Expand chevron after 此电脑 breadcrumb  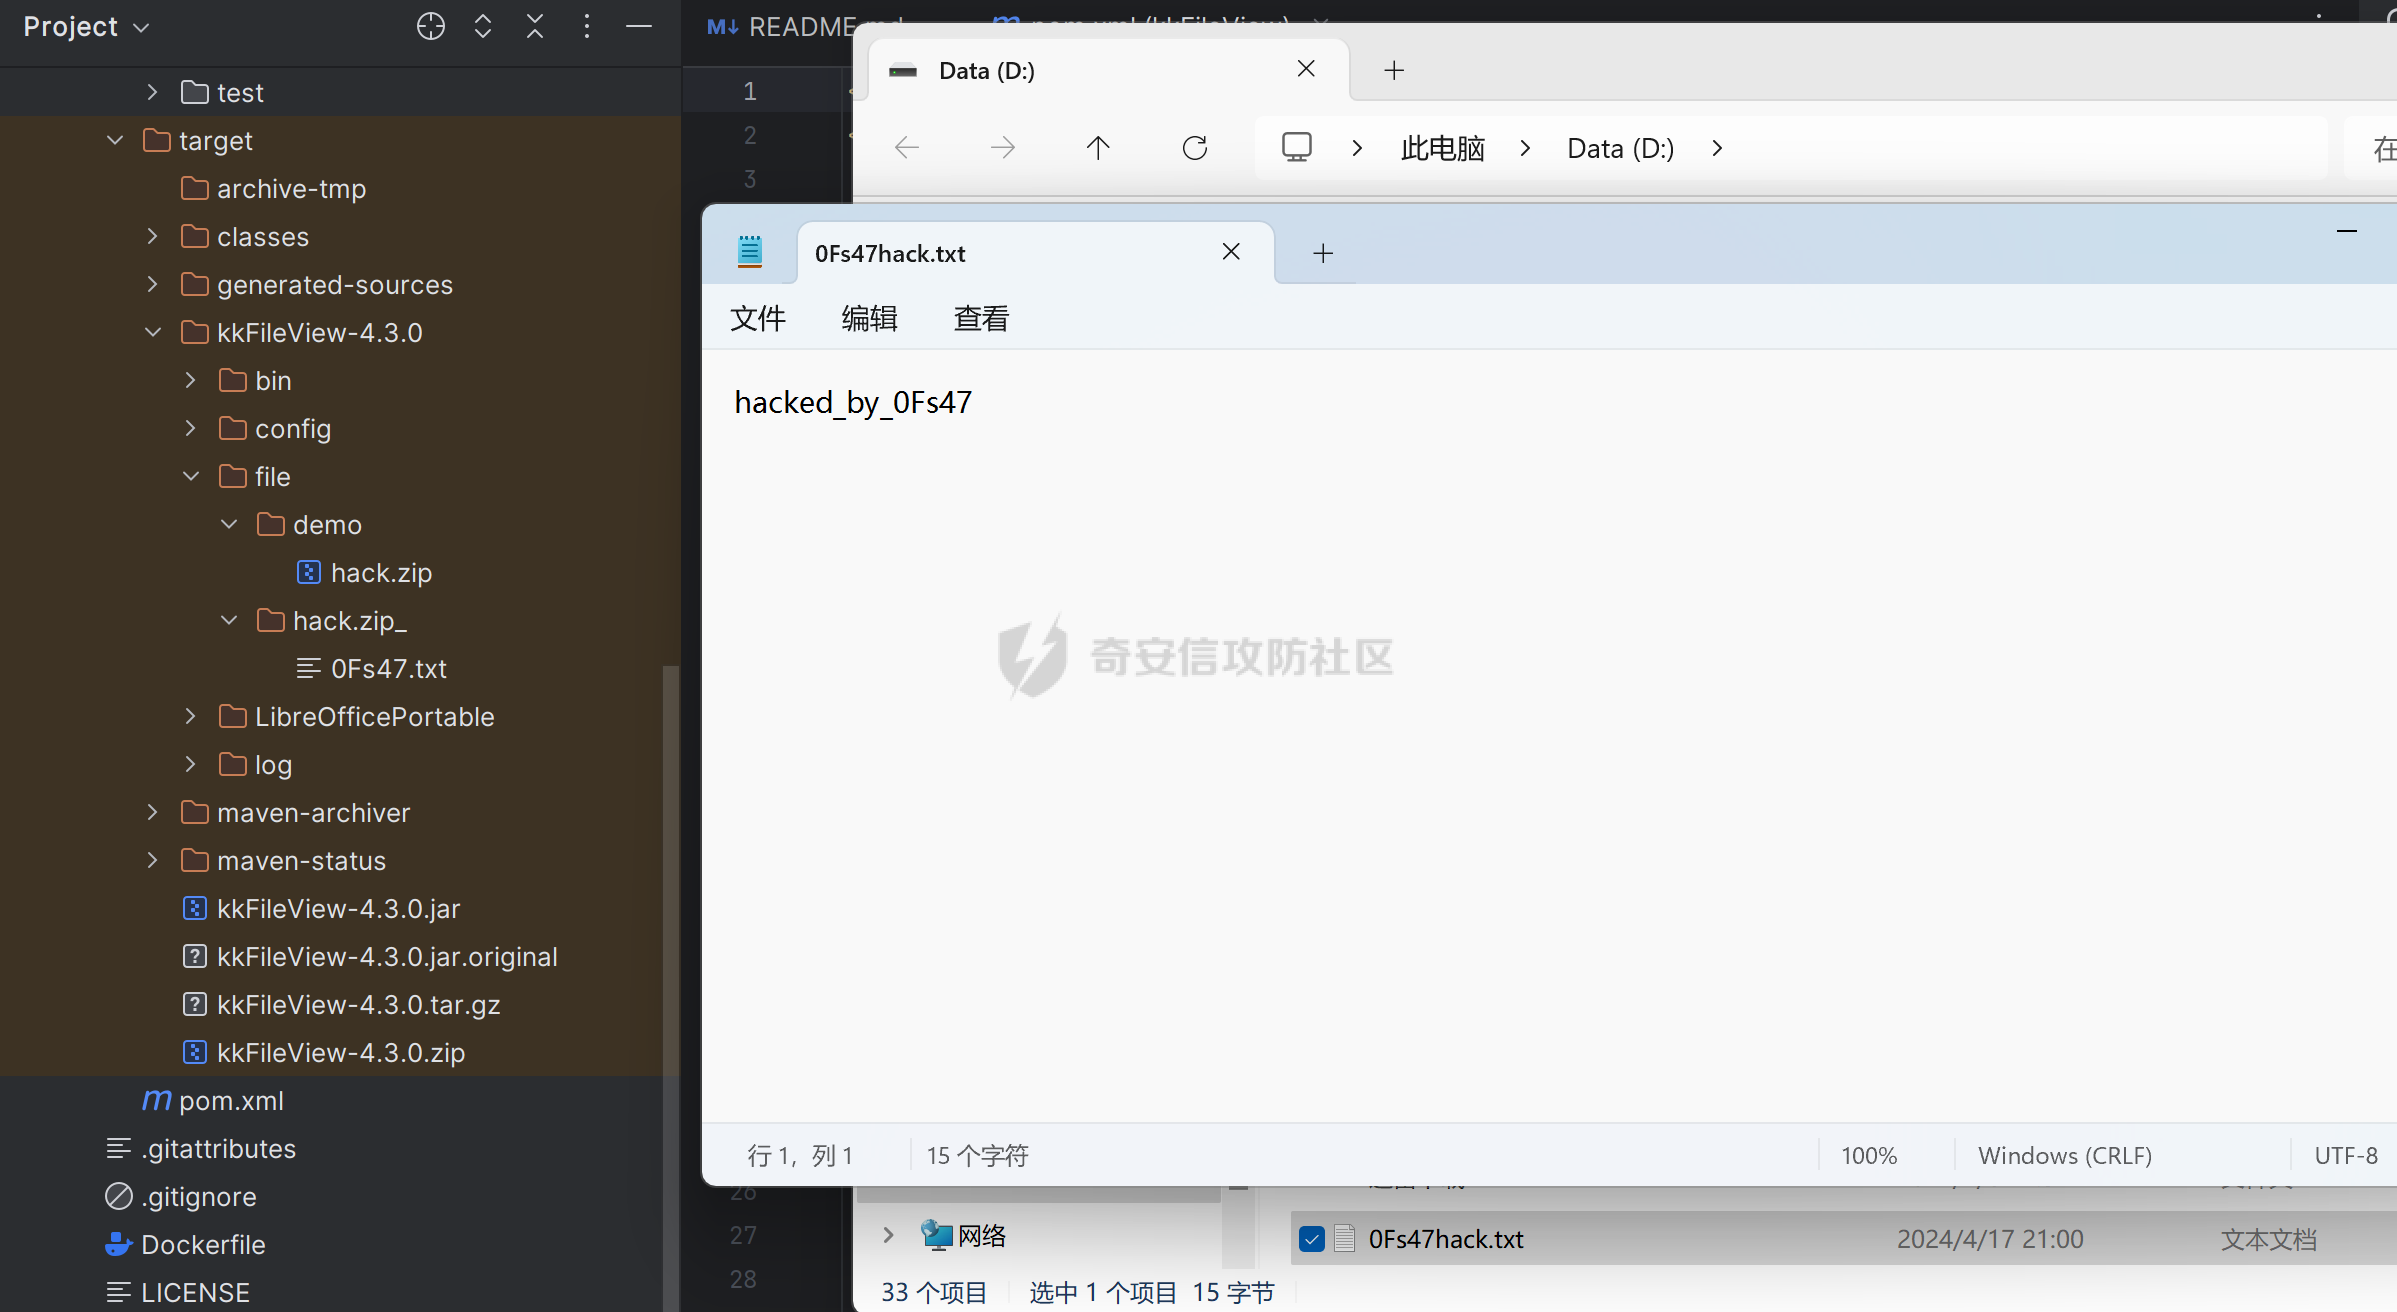1525,148
